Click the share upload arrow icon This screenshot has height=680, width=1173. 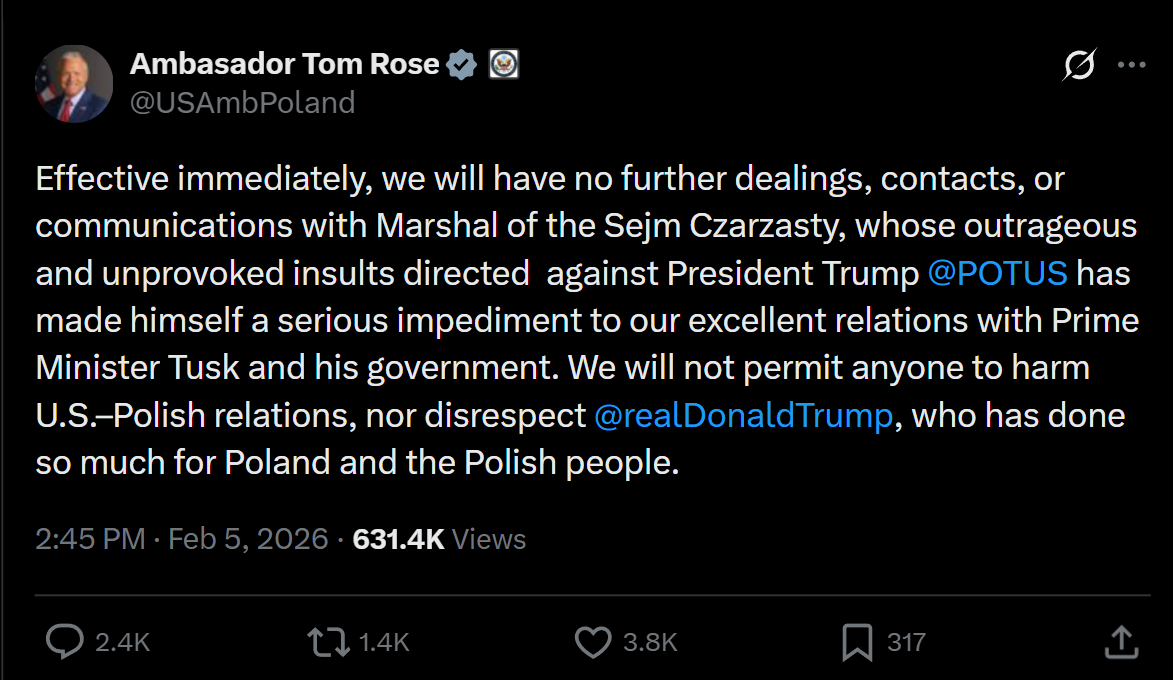[1122, 642]
